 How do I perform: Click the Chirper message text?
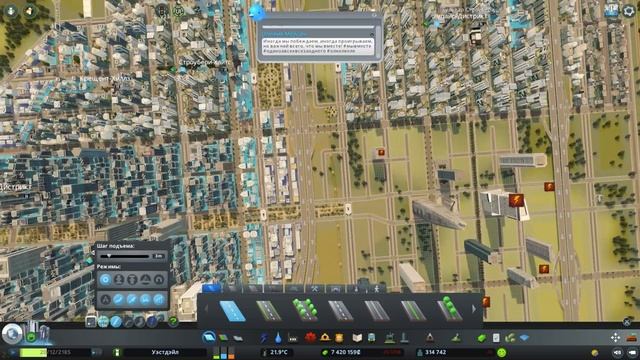pos(318,47)
